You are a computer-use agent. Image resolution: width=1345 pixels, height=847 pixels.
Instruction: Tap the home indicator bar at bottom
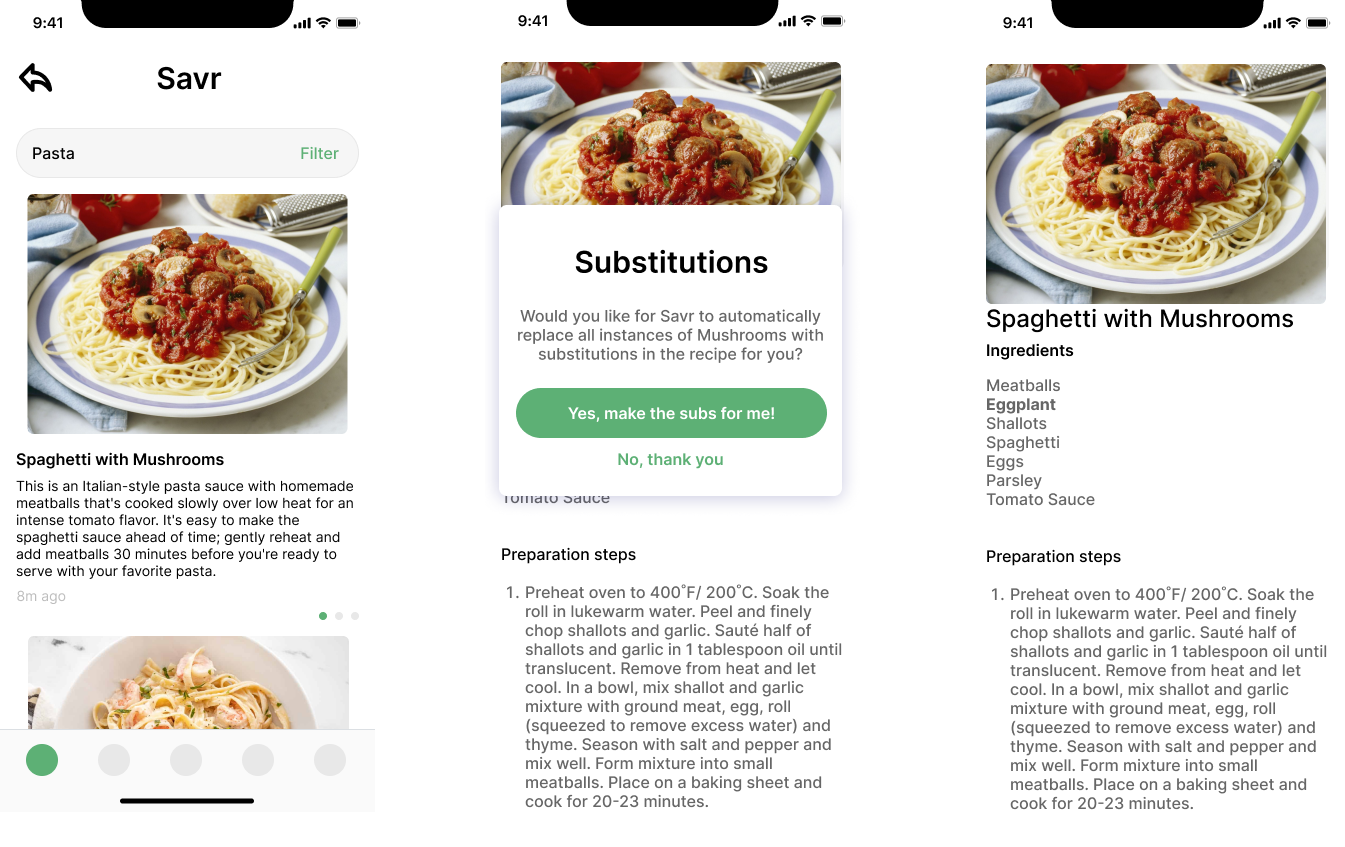click(x=187, y=800)
